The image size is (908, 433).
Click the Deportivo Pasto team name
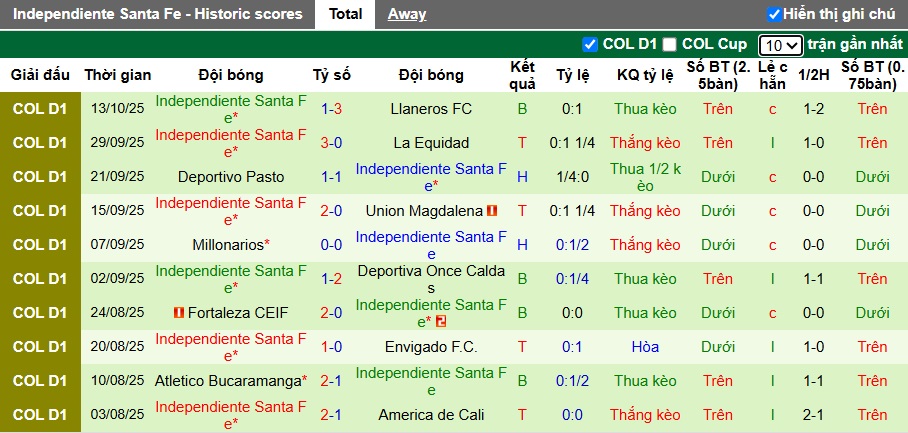pos(231,177)
